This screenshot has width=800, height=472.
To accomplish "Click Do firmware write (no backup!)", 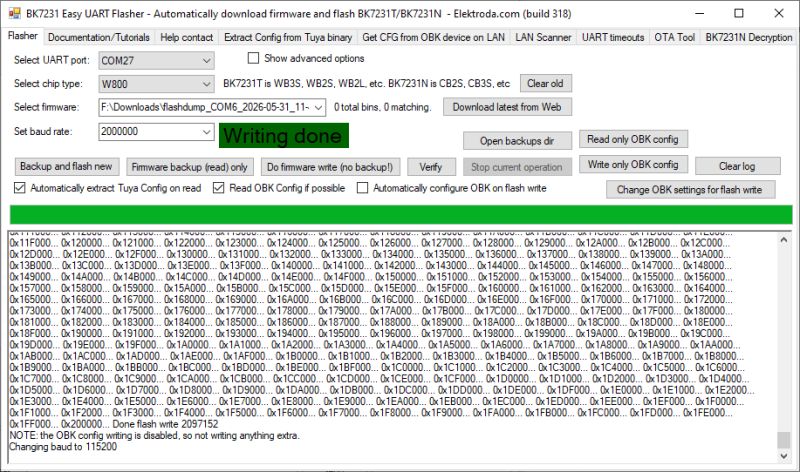I will pyautogui.click(x=330, y=167).
